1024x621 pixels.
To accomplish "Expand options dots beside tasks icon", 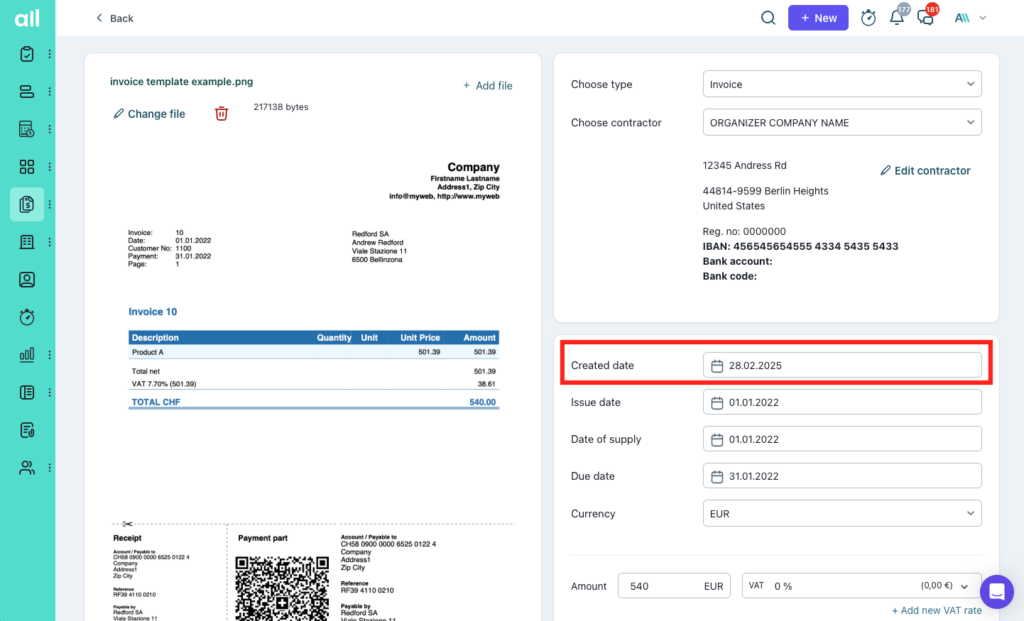I will click(50, 54).
